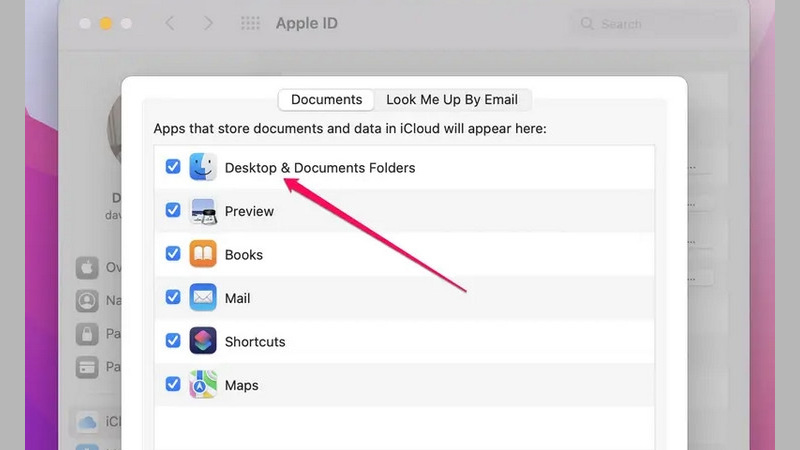This screenshot has width=800, height=450.
Task: Go forward with the right chevron
Action: pyautogui.click(x=208, y=23)
